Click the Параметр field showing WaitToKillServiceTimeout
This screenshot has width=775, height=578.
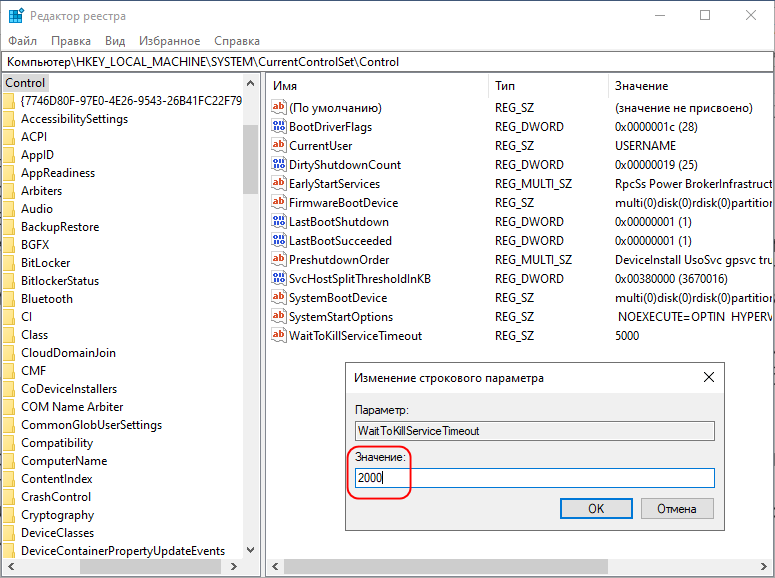[x=535, y=431]
